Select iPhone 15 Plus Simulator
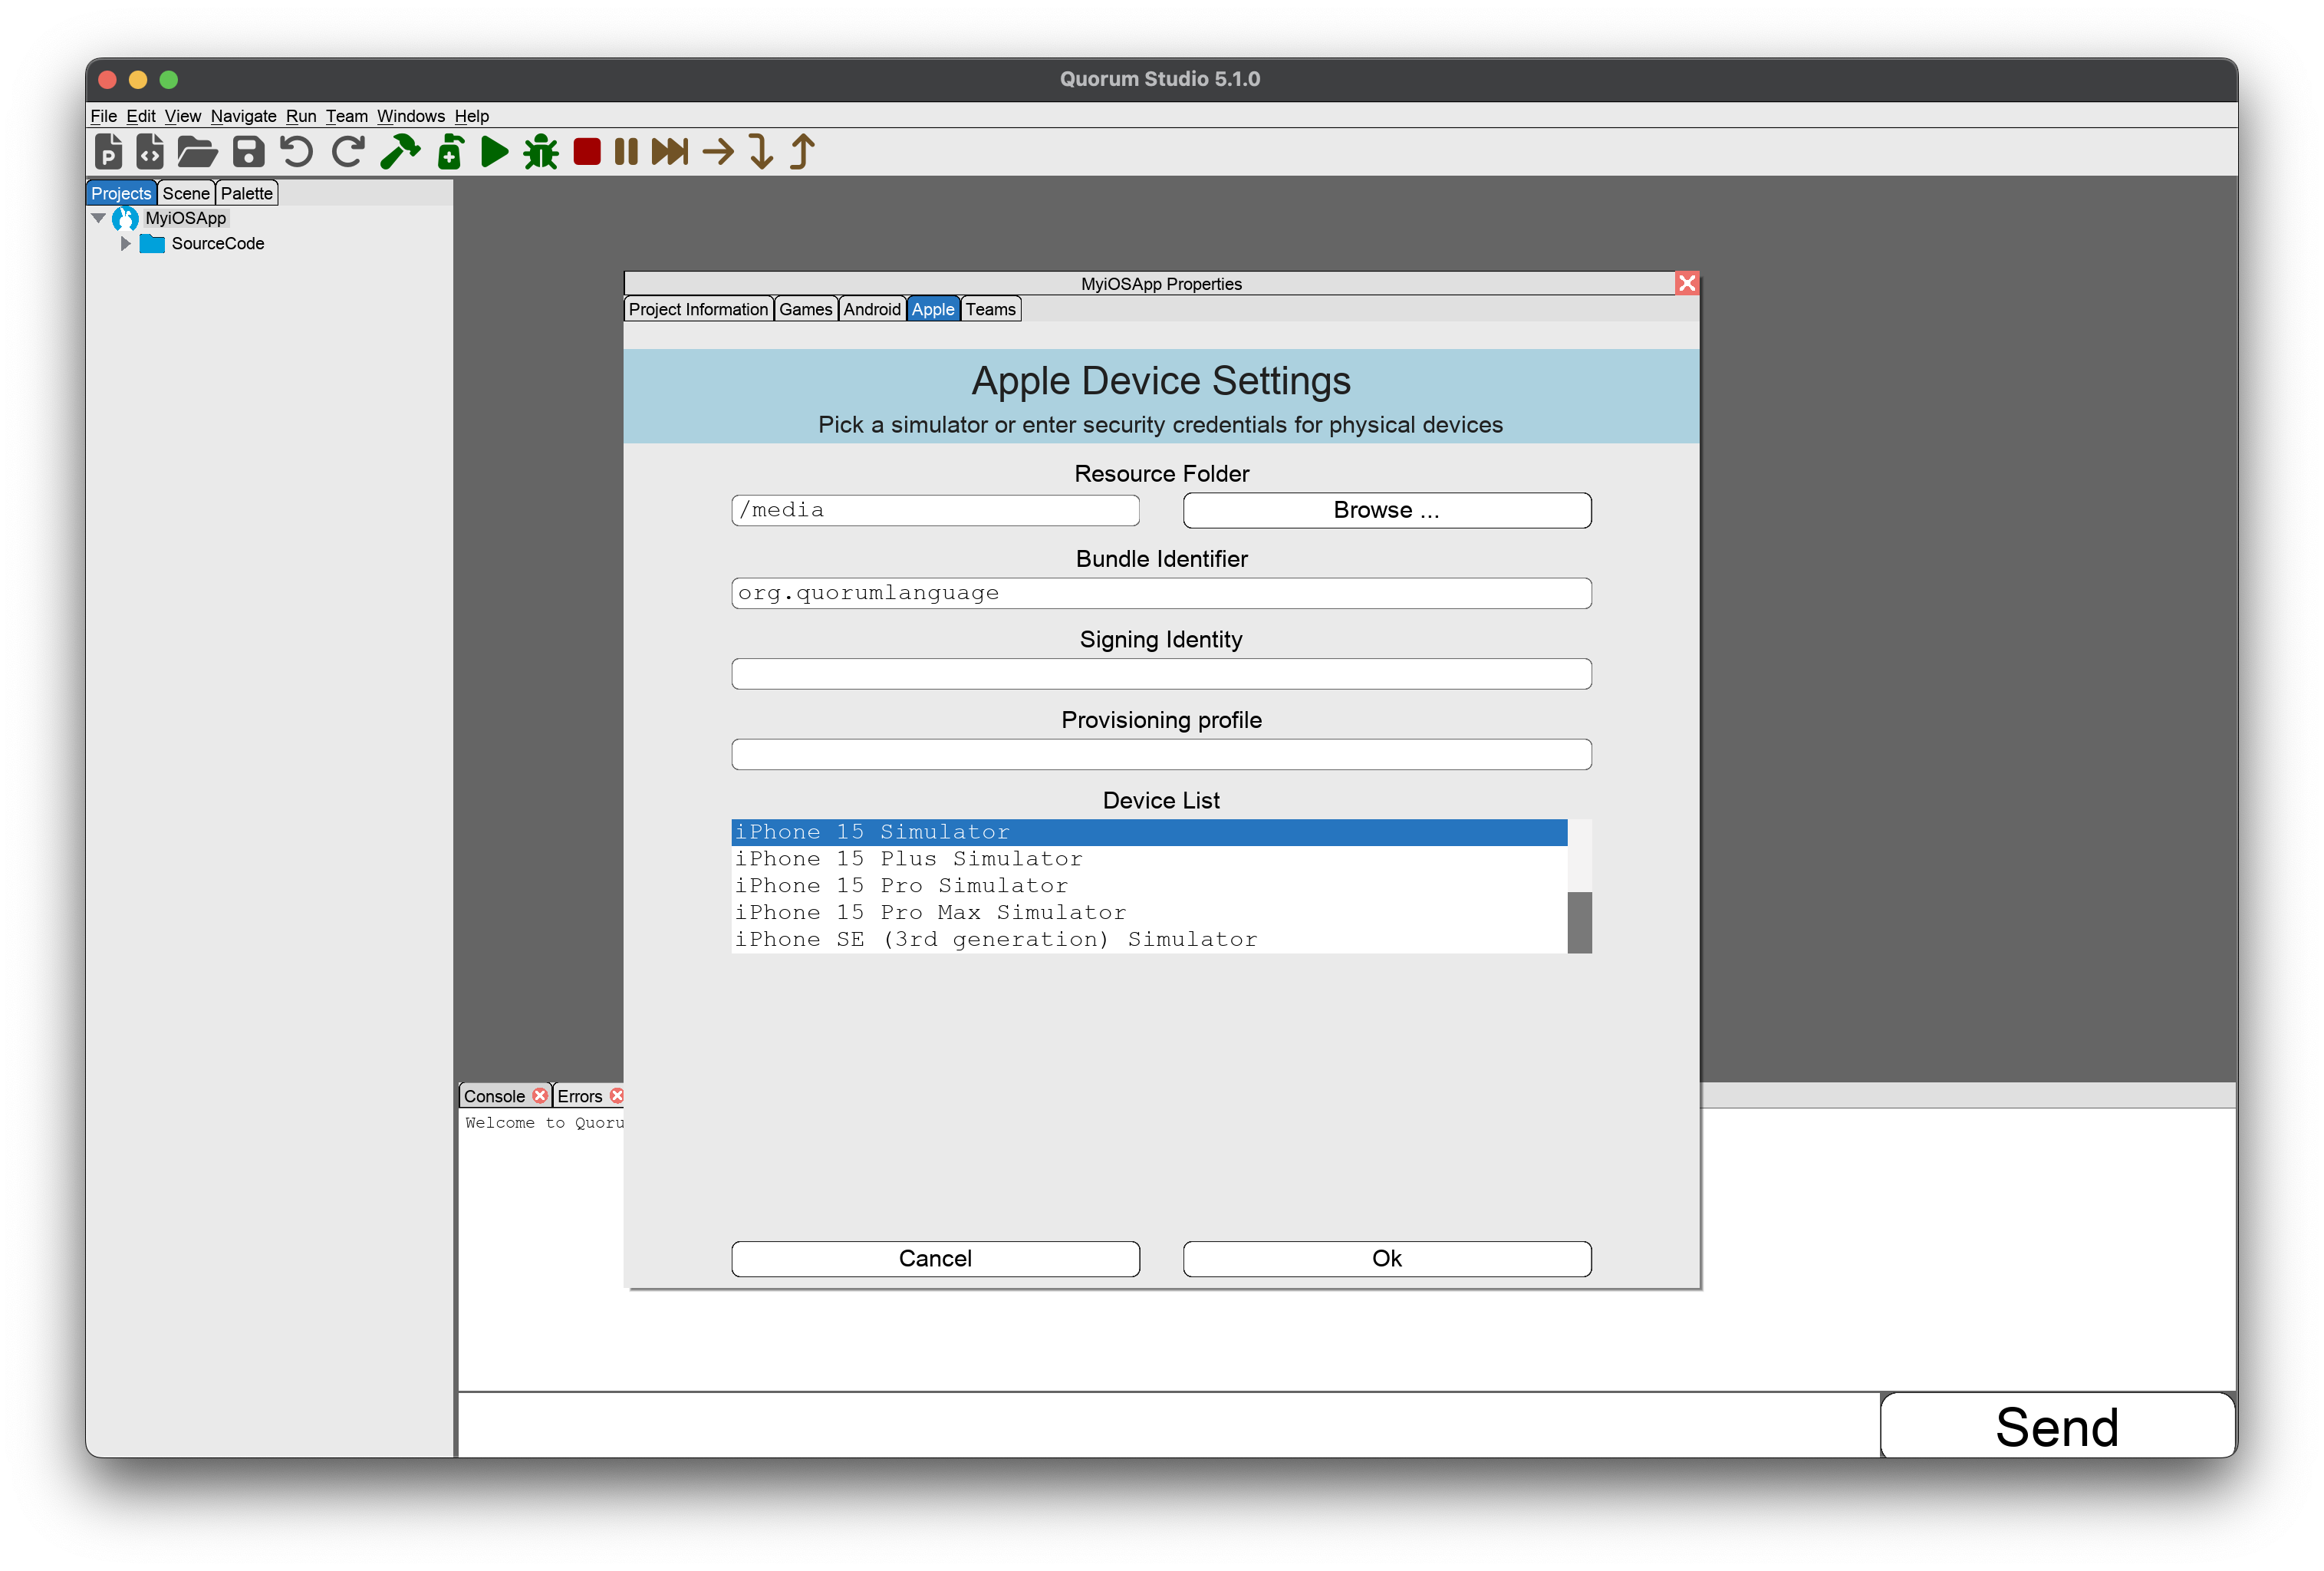This screenshot has width=2324, height=1571. click(x=1149, y=859)
